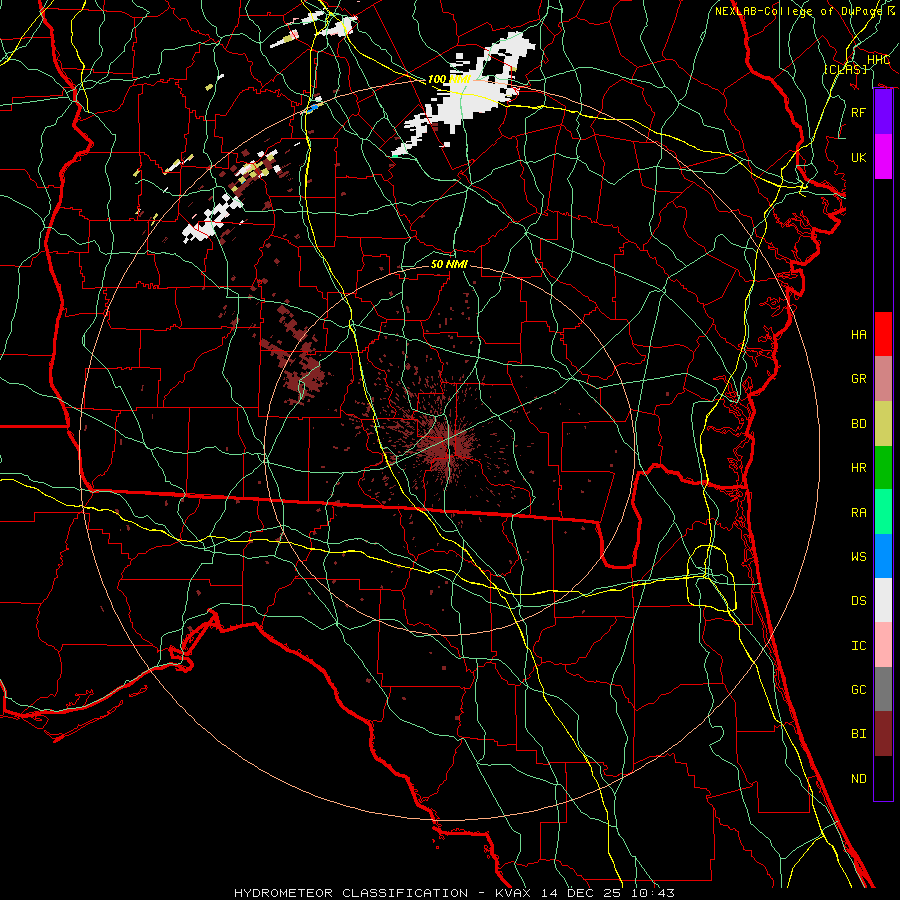This screenshot has height=900, width=900.
Task: Click the 100 NMI range ring label
Action: click(449, 79)
